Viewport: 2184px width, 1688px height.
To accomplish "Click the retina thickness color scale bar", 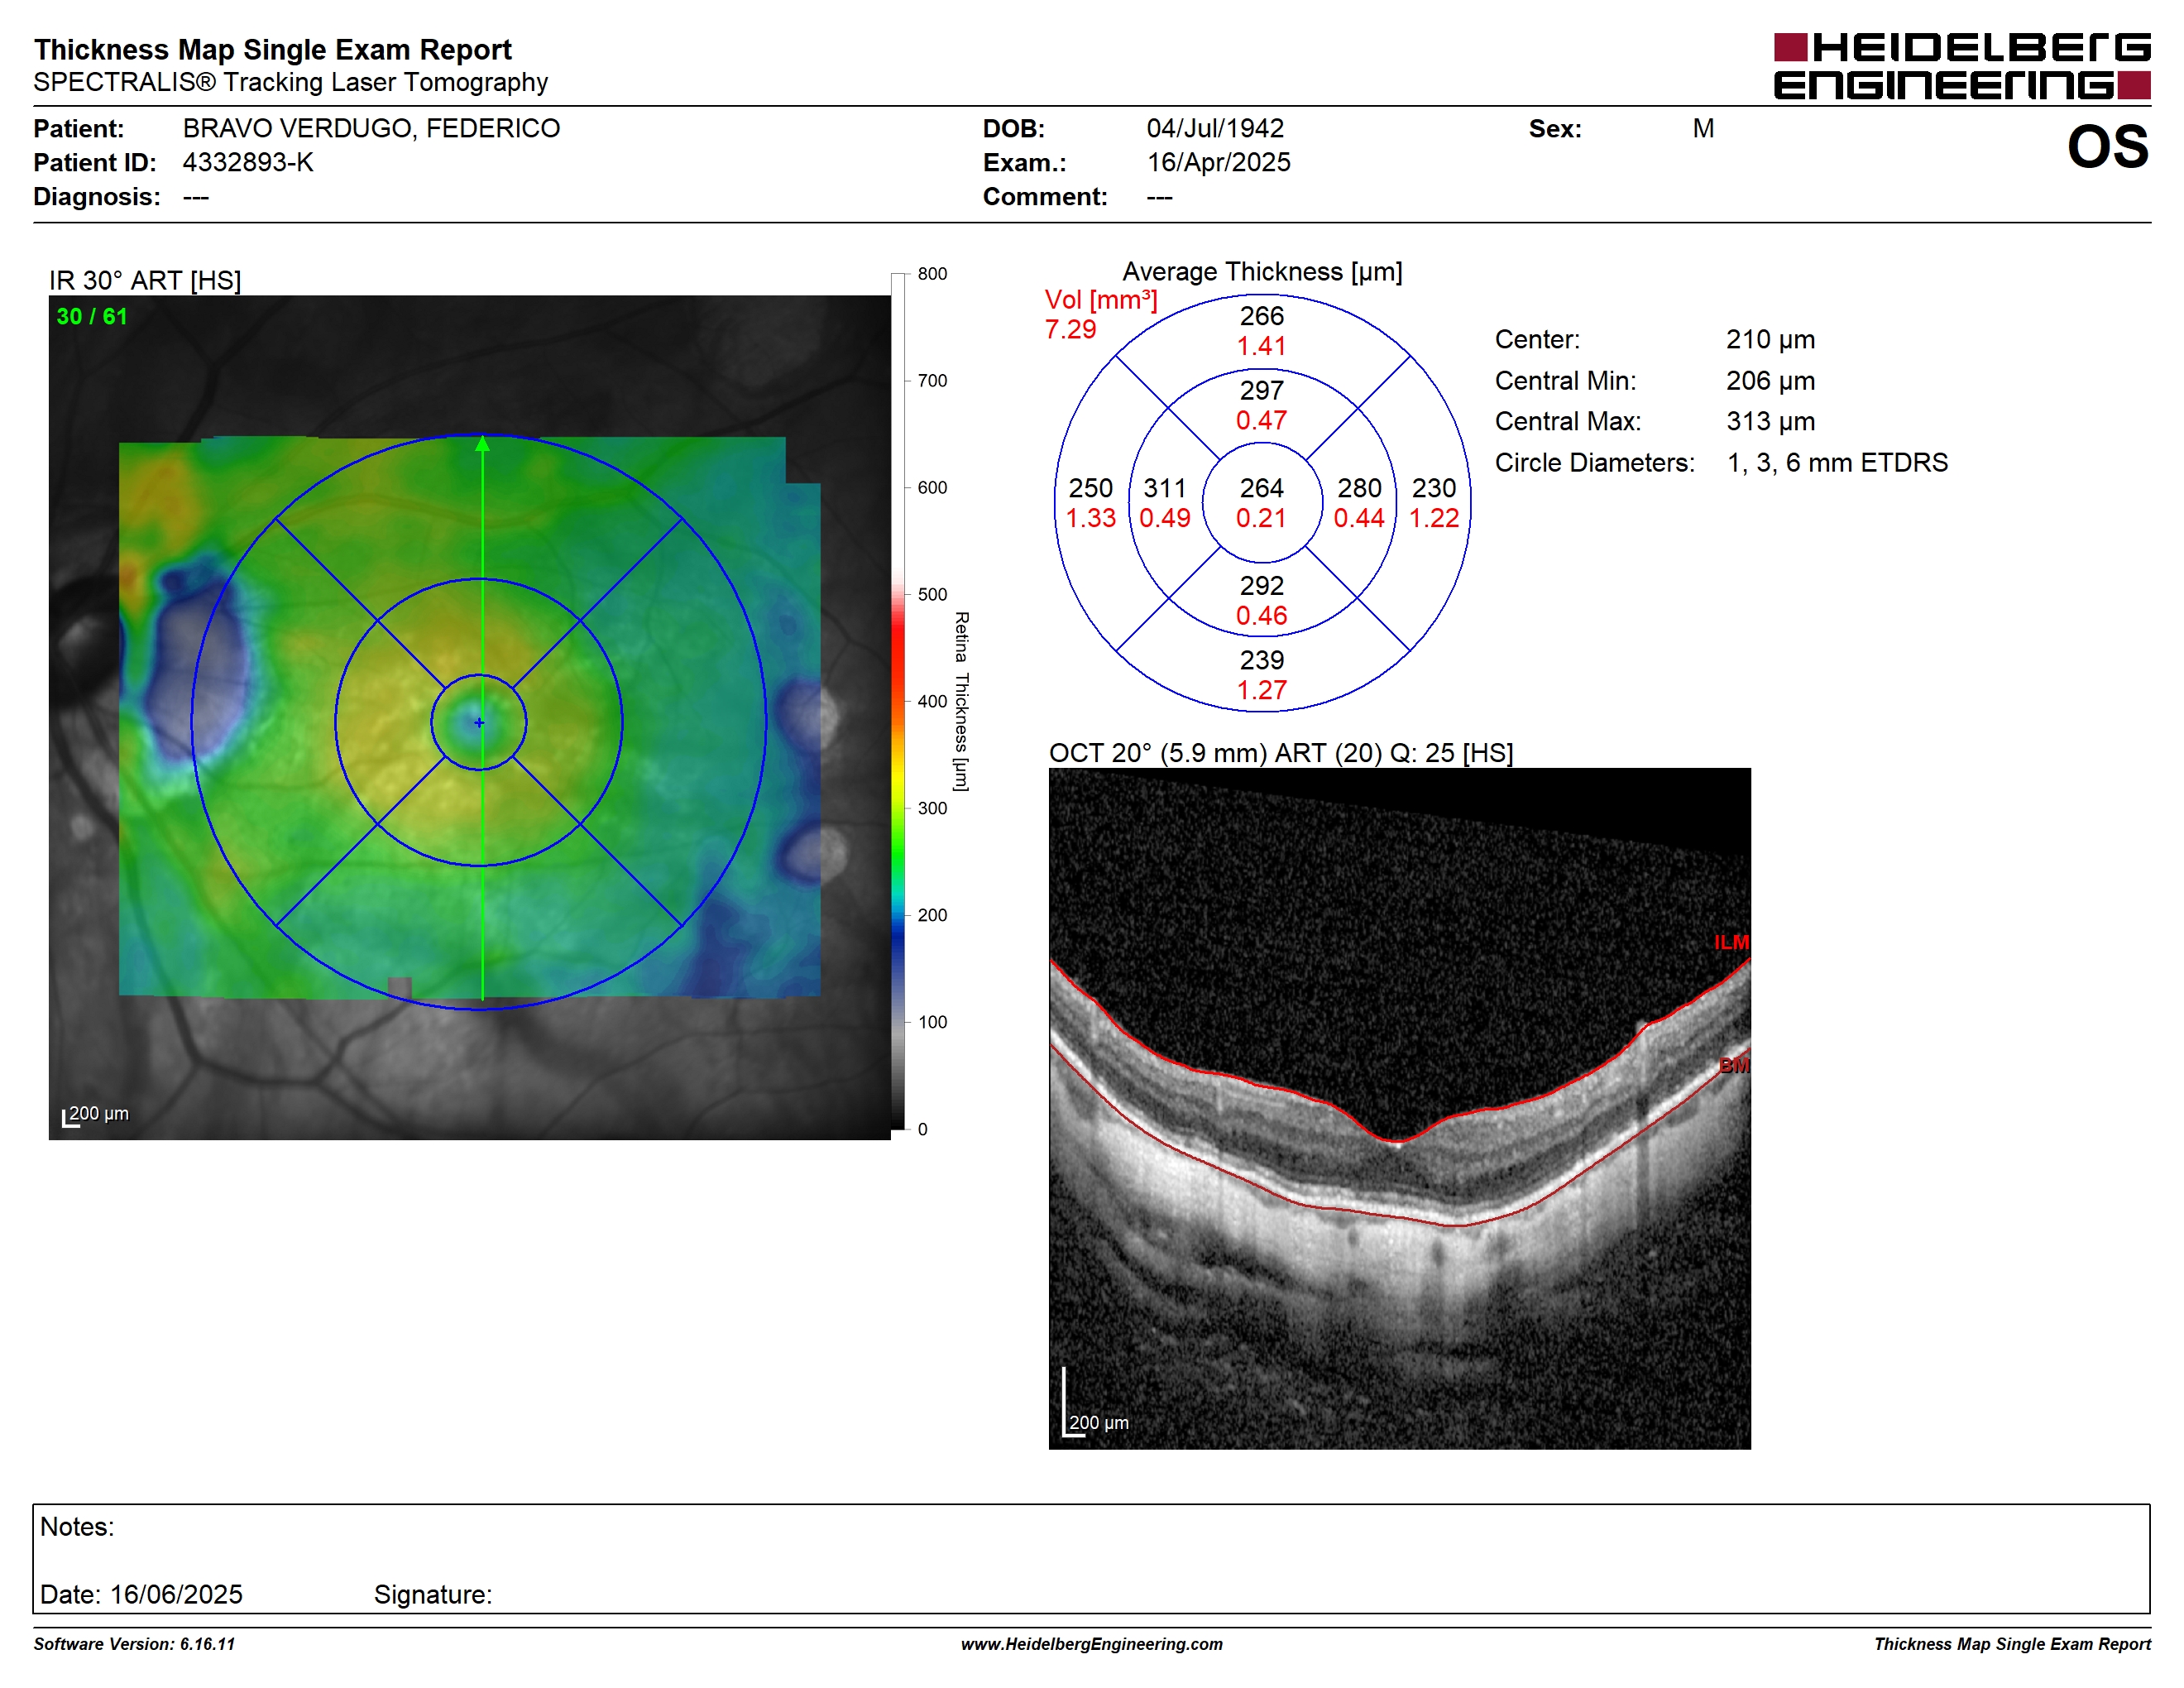I will click(x=897, y=701).
